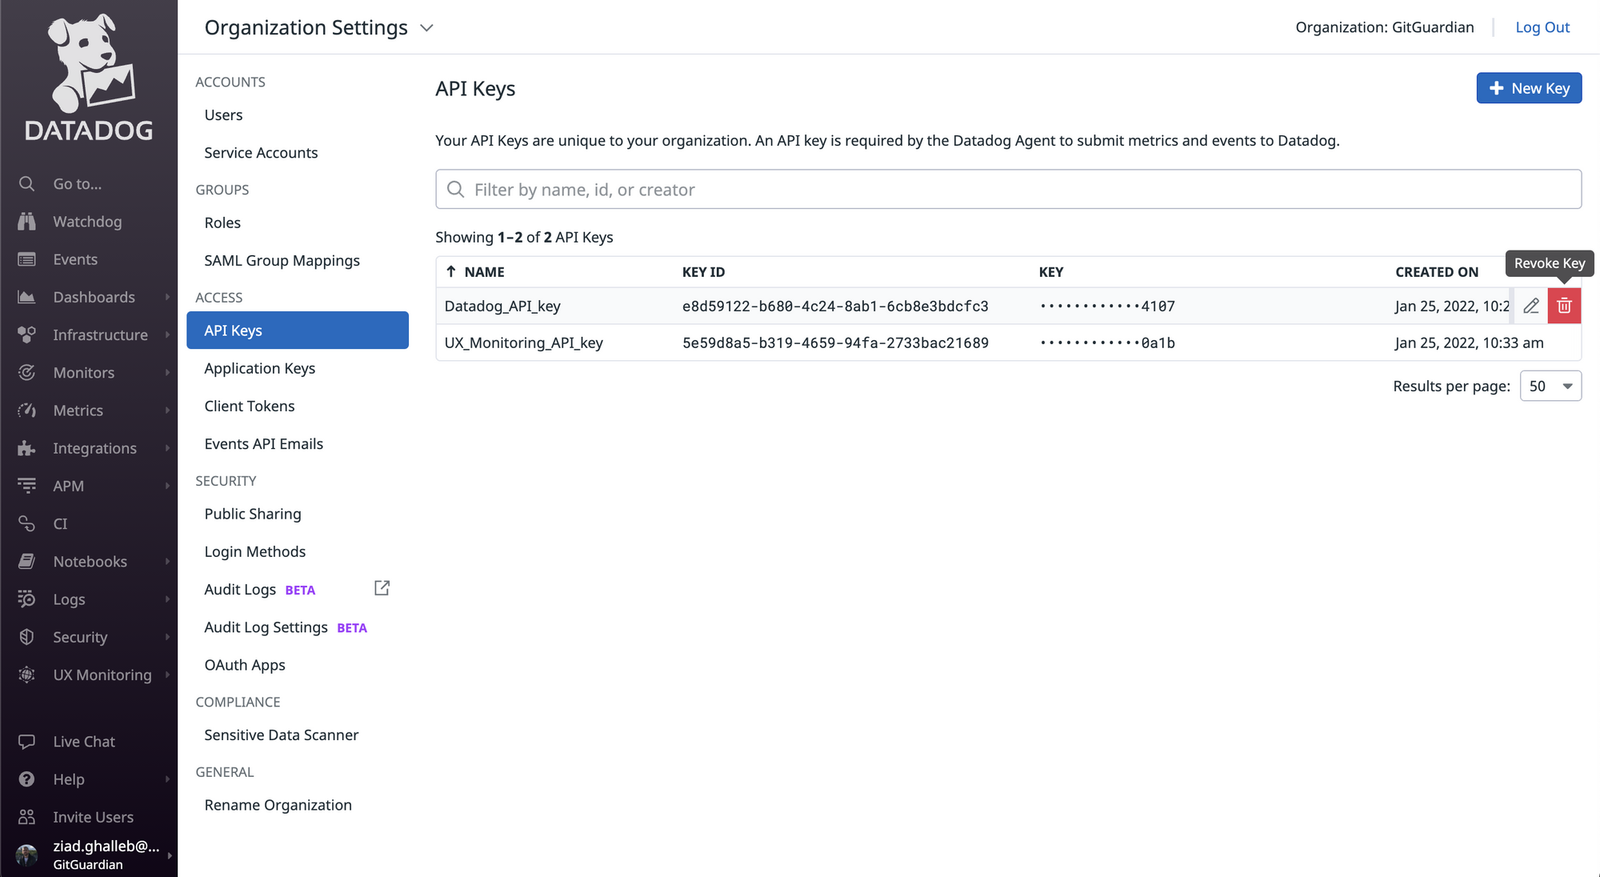Click key ID 5e59d8a5-b319-4659-94fa-2733bac21689

tap(836, 343)
